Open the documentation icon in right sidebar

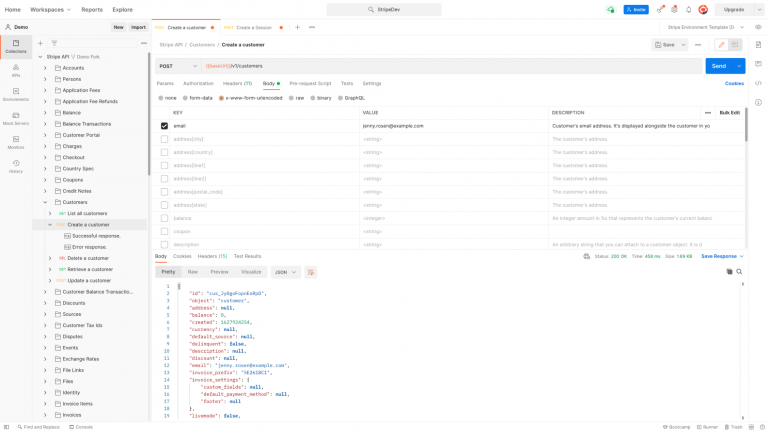click(758, 45)
